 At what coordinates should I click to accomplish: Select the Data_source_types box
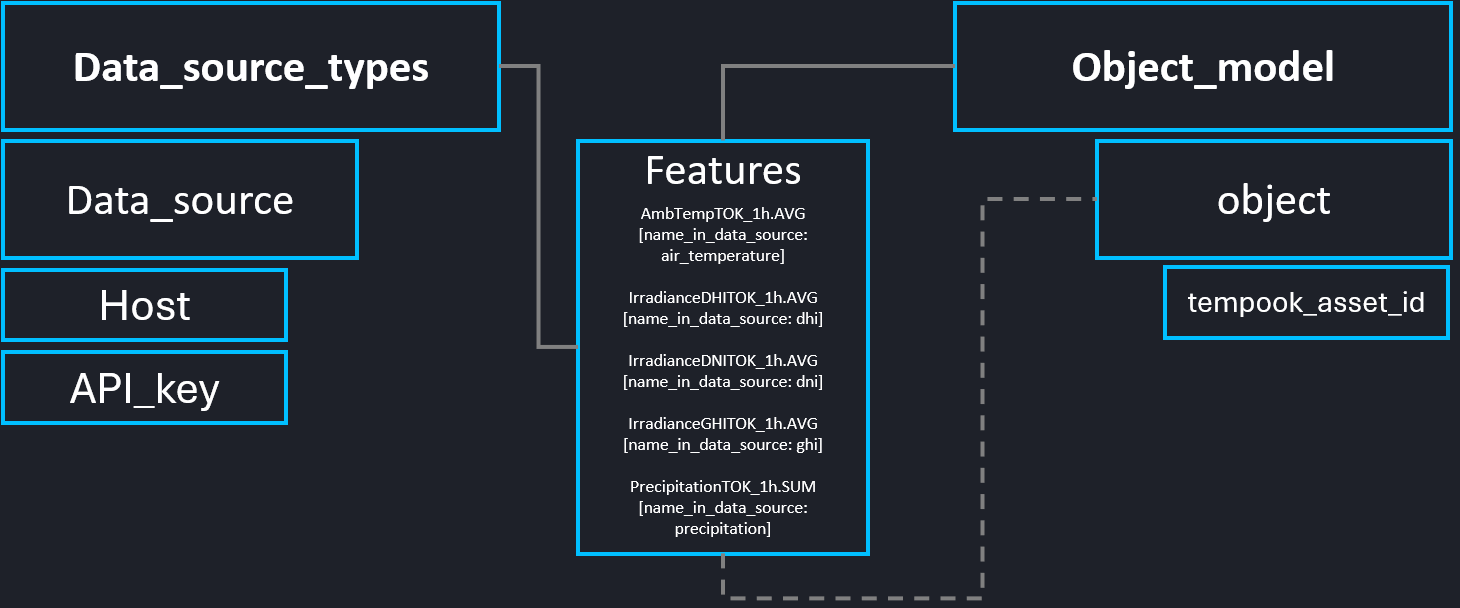[x=250, y=67]
